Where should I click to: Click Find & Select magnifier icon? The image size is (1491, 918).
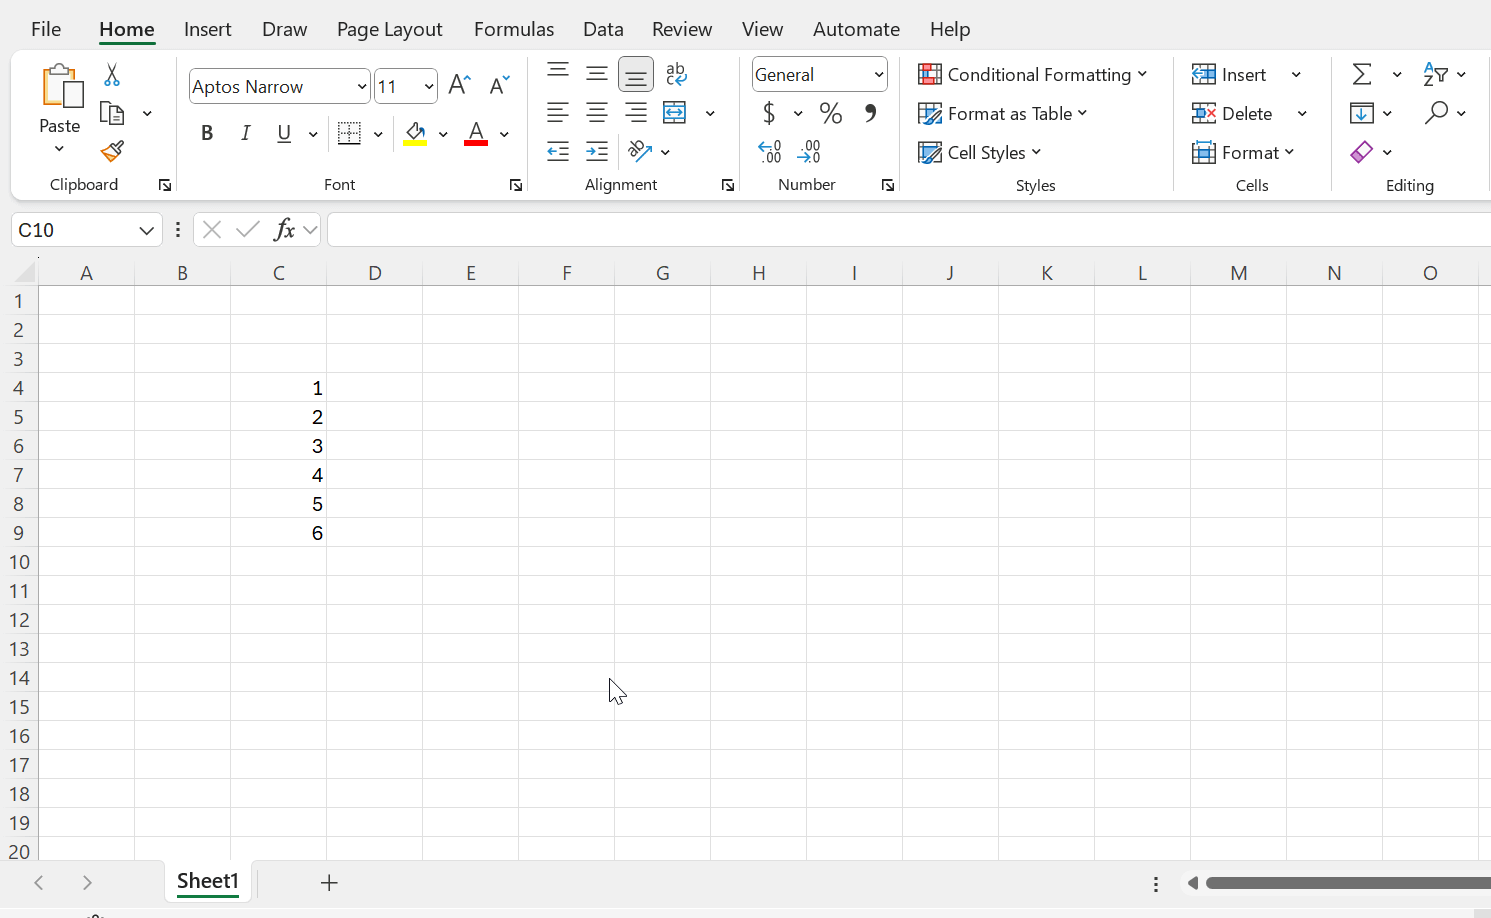click(1436, 113)
